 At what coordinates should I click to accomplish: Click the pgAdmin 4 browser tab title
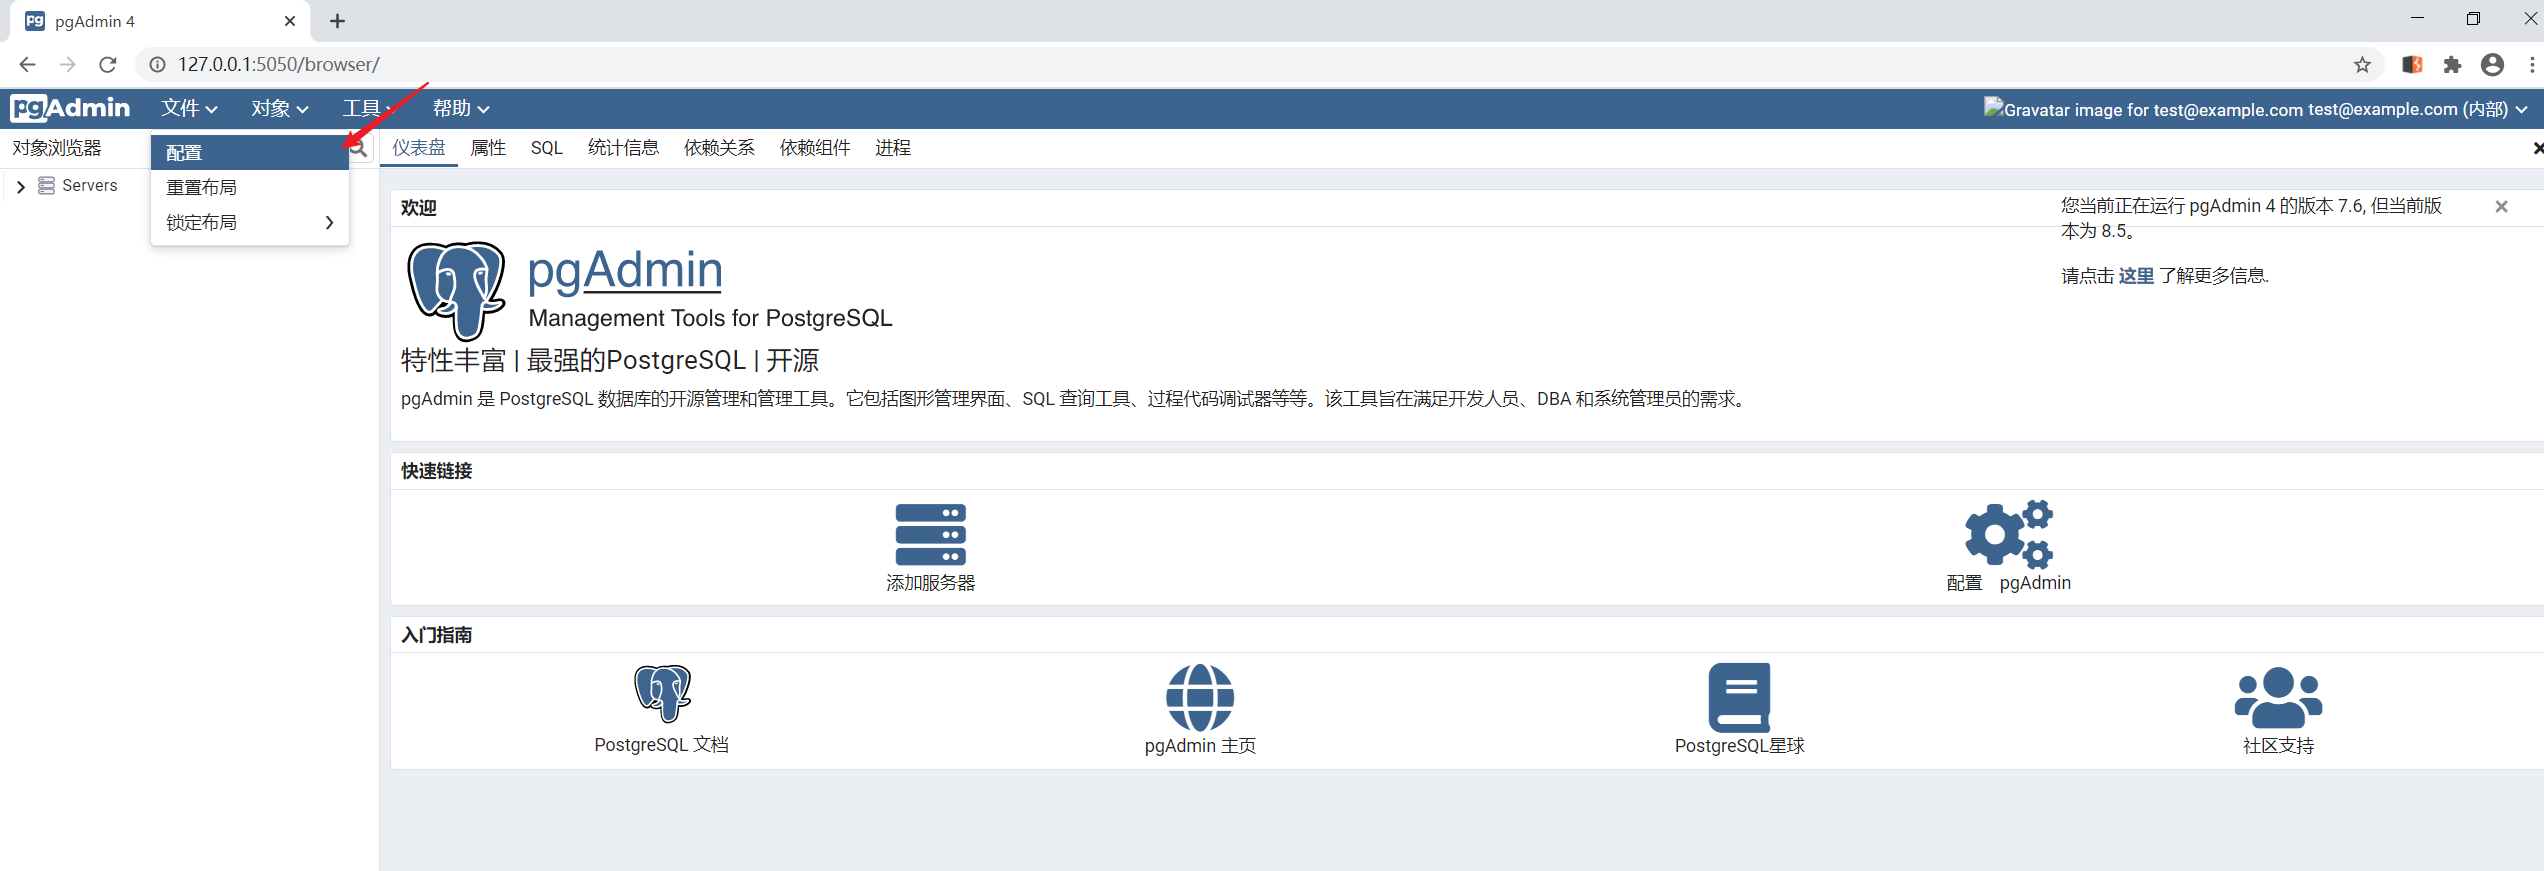pyautogui.click(x=95, y=21)
